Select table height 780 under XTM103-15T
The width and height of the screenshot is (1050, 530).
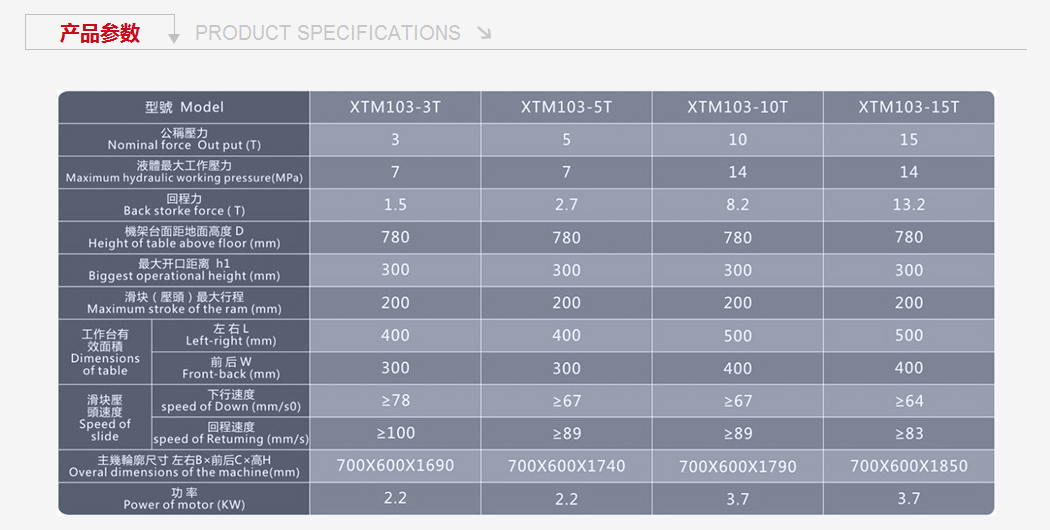click(909, 237)
